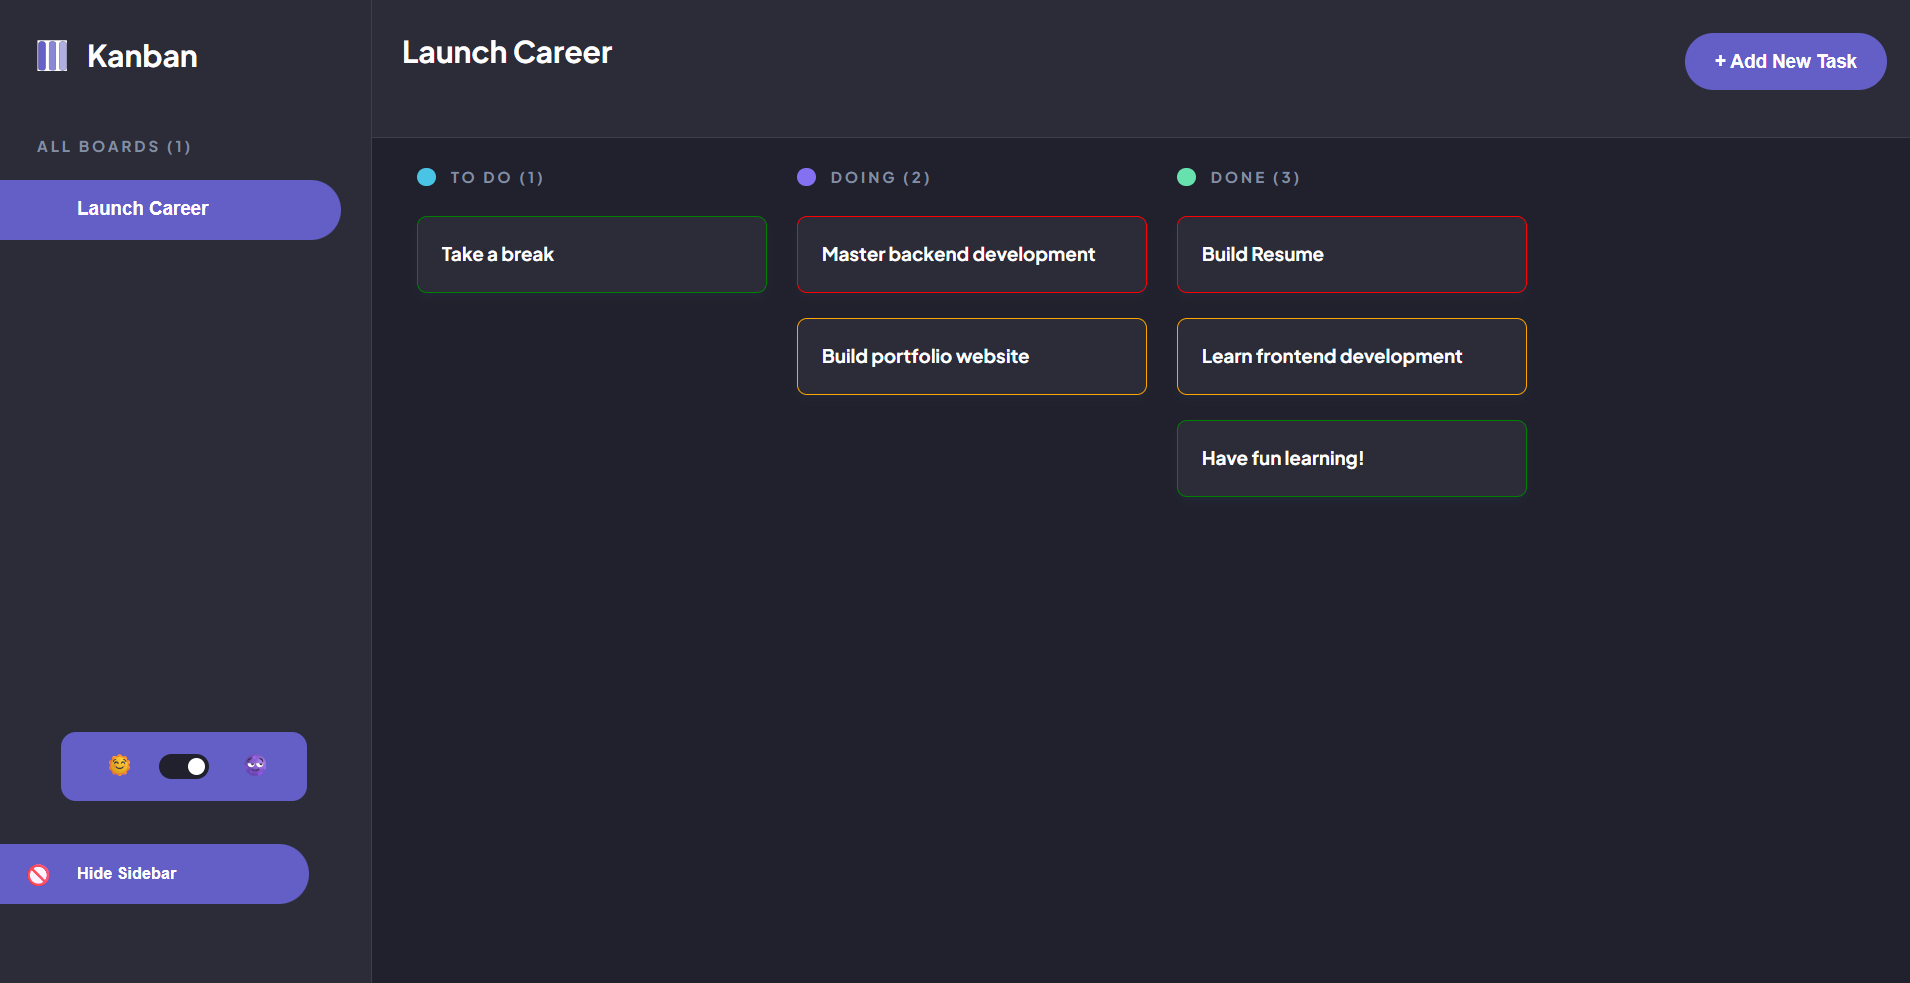The height and width of the screenshot is (983, 1910).
Task: Click the Kanban logo icon
Action: (52, 56)
